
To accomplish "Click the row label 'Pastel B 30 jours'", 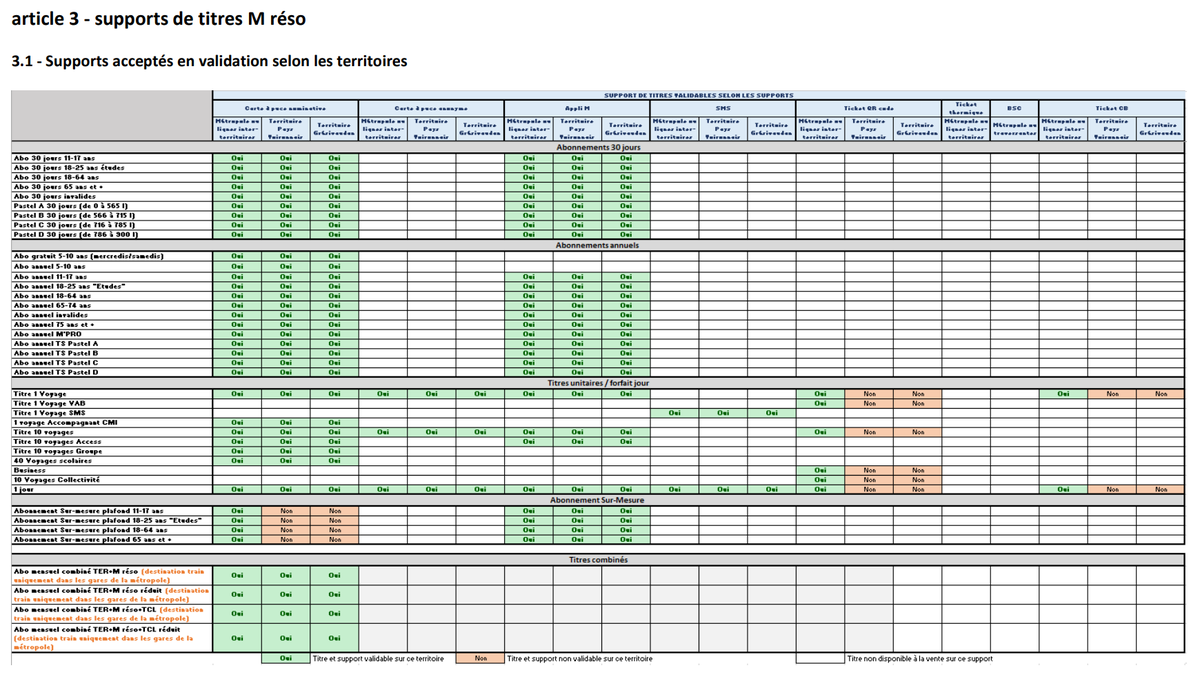I will click(x=74, y=216).
